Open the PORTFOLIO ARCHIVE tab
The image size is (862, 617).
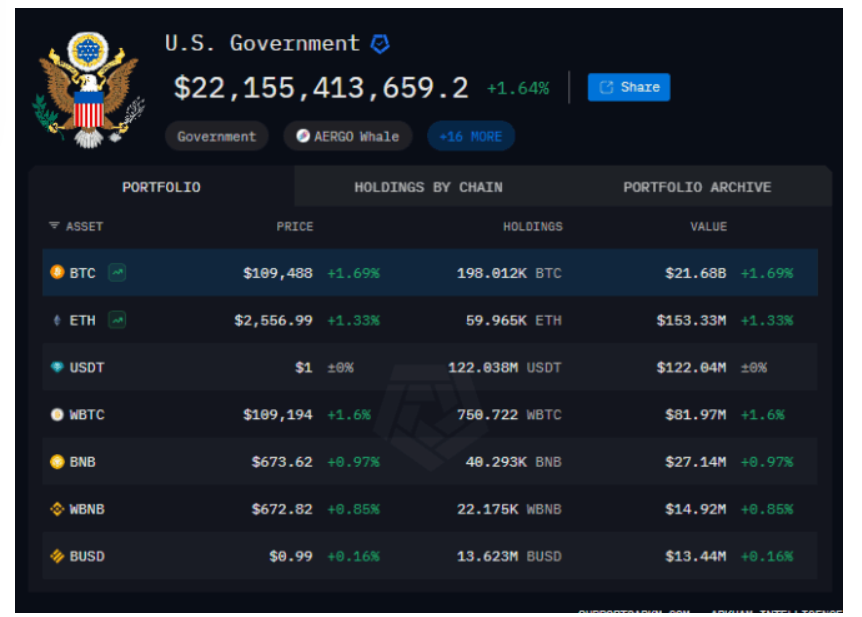697,187
